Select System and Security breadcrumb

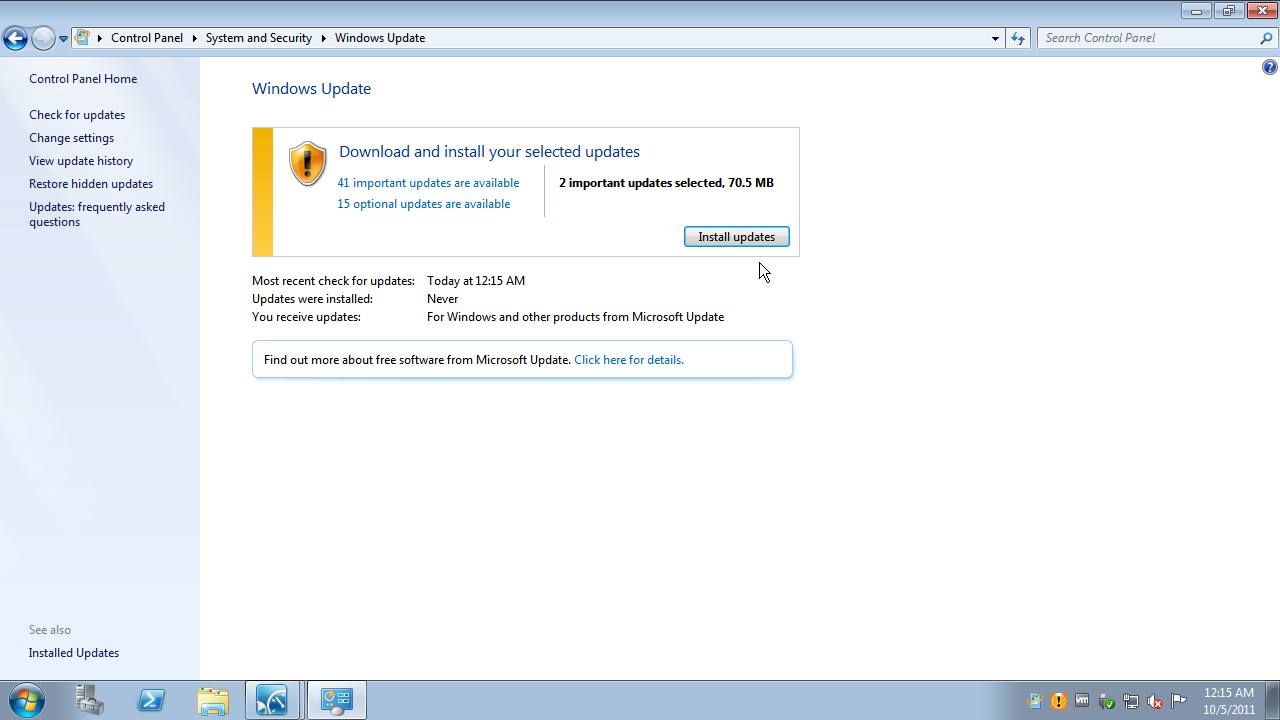click(x=259, y=38)
